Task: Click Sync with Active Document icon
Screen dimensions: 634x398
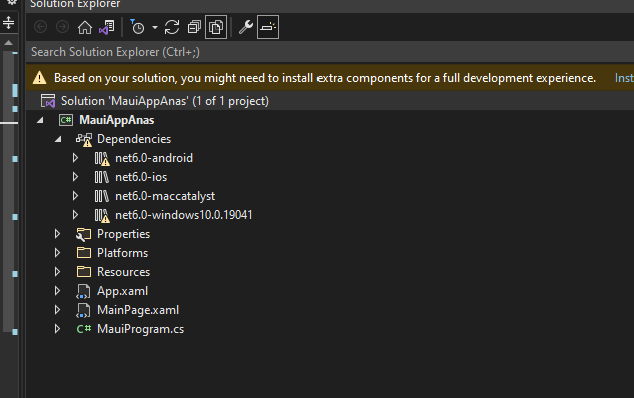Action: 172,28
